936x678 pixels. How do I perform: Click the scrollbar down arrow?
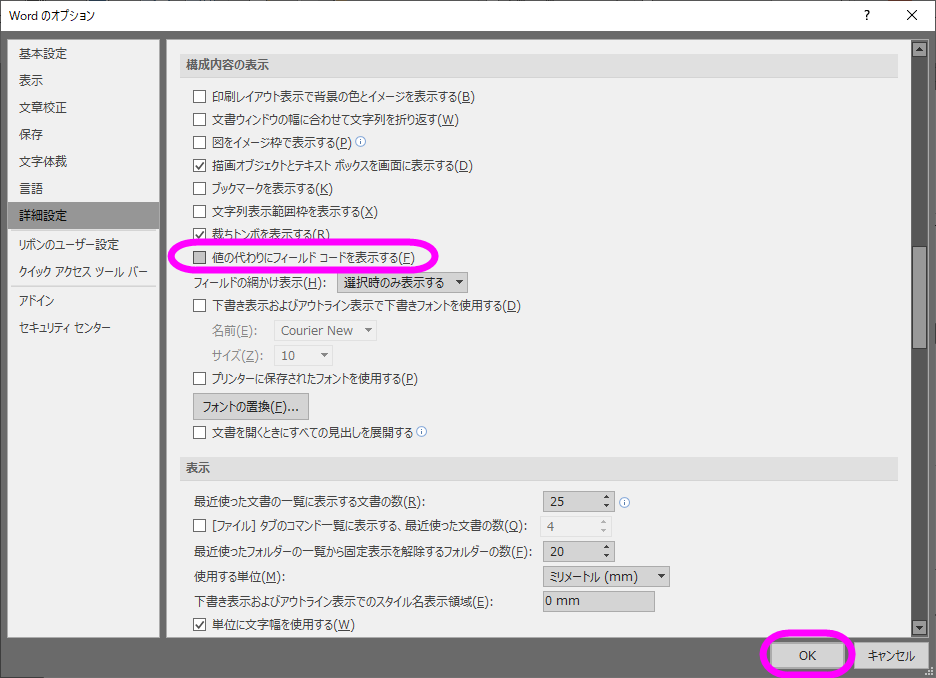919,627
